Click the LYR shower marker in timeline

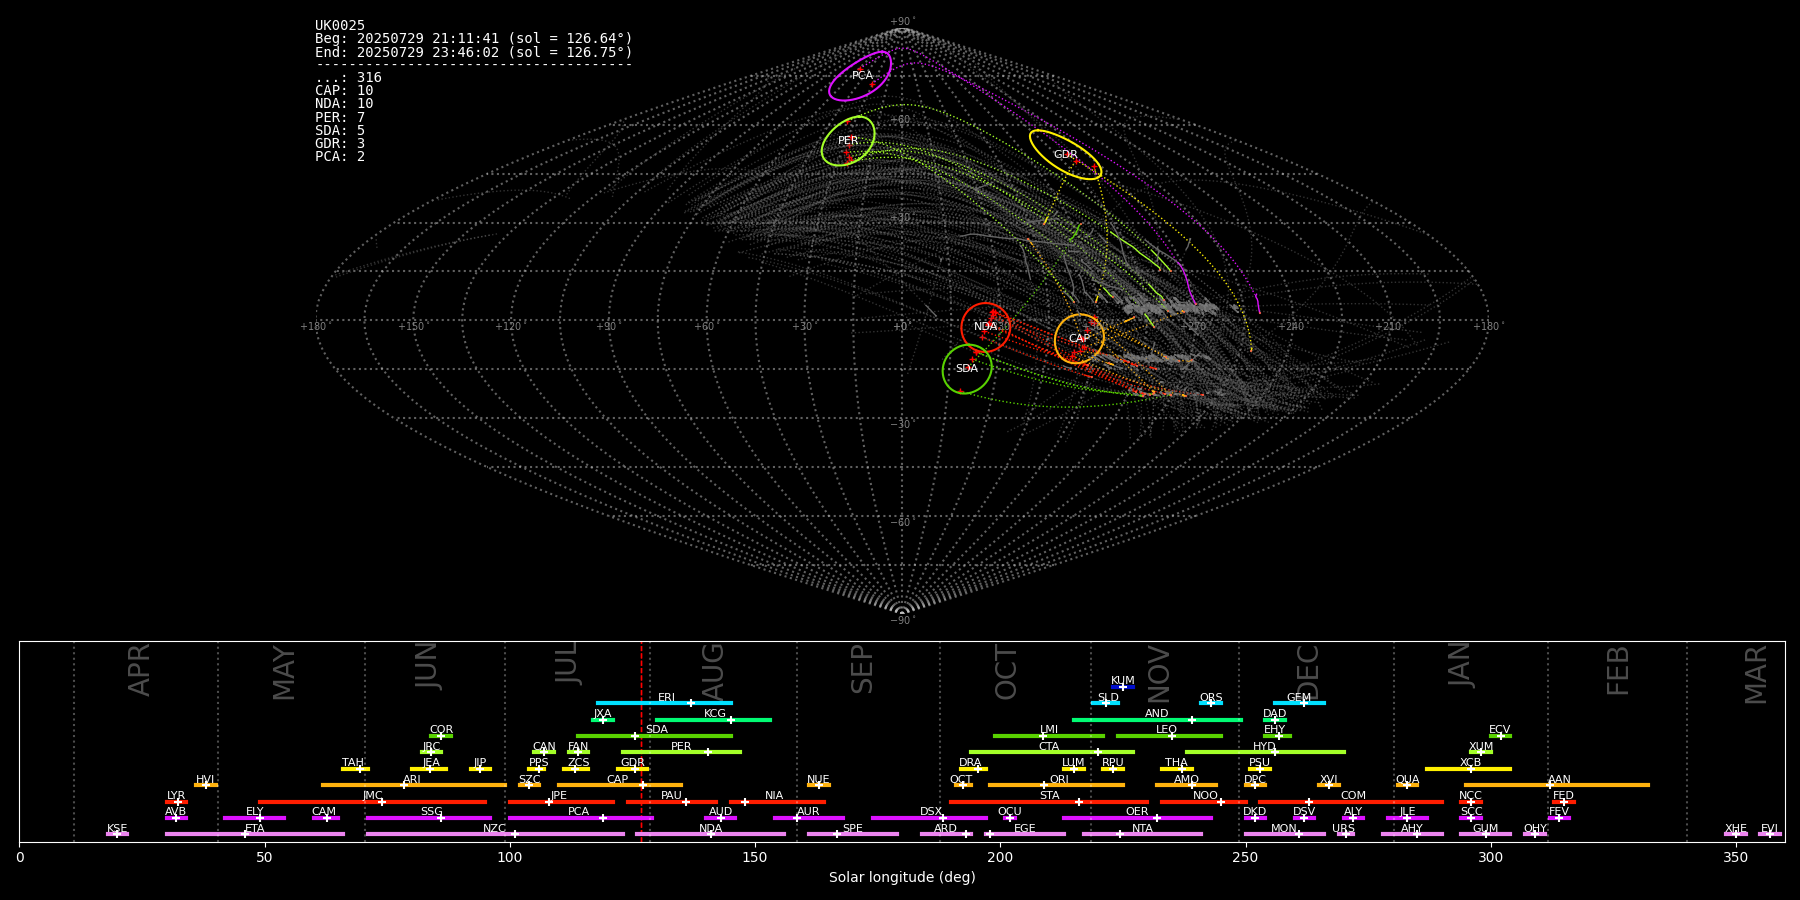[176, 802]
